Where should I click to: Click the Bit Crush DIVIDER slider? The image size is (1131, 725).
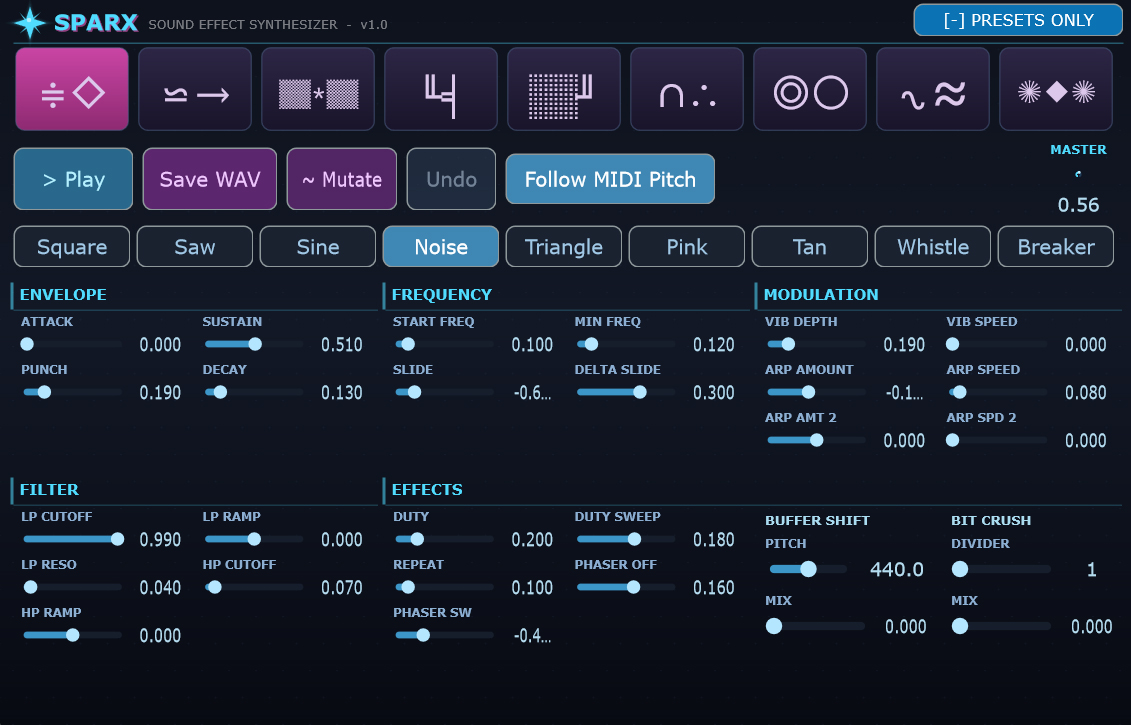click(1001, 569)
